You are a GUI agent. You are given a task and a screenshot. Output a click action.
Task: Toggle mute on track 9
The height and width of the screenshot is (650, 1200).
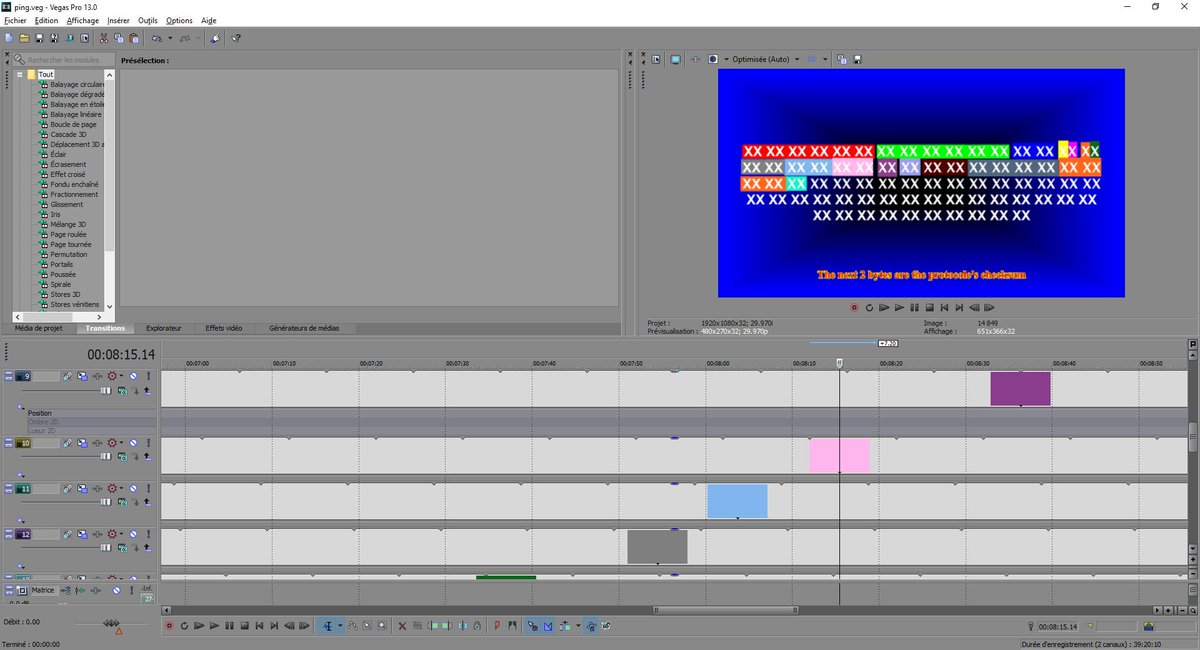coord(133,376)
